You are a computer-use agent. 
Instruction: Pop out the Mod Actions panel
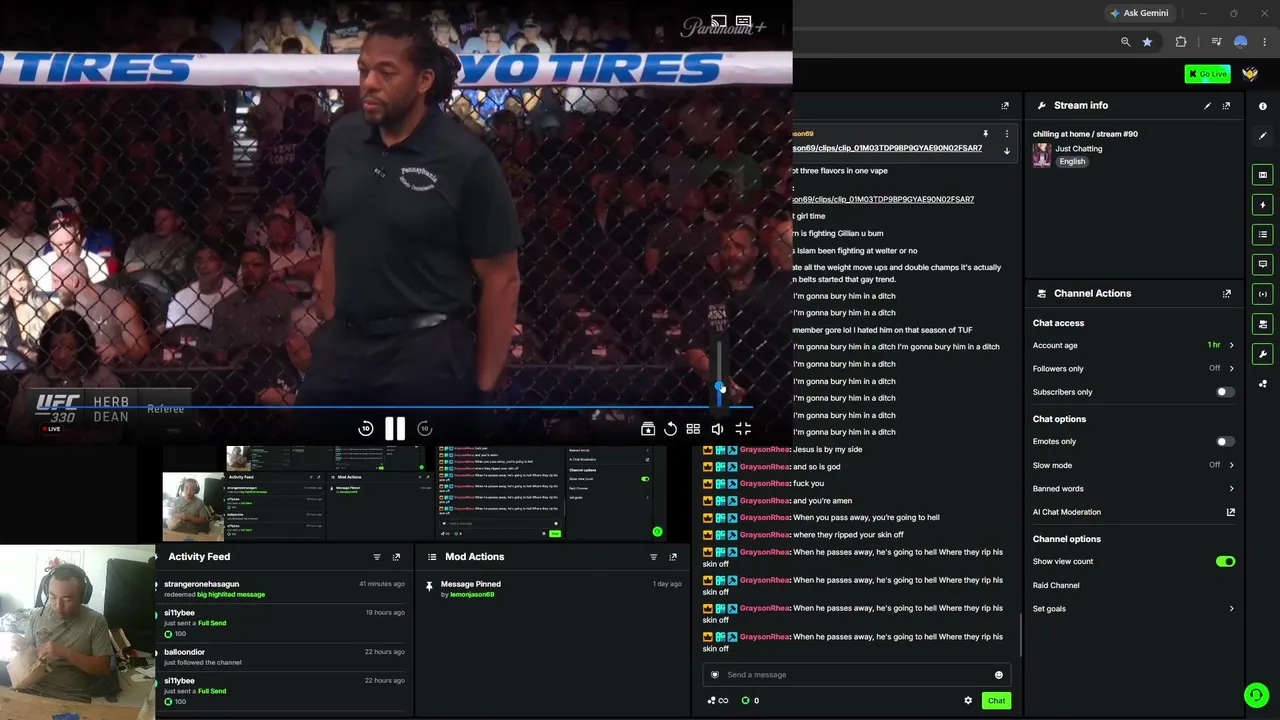673,557
